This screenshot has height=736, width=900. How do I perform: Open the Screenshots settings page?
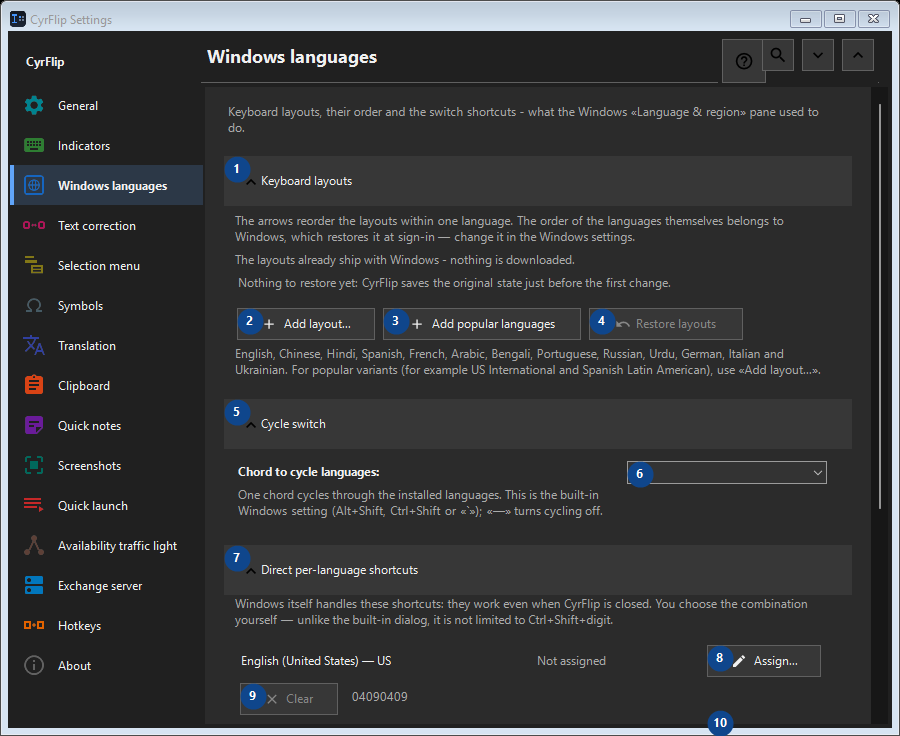pyautogui.click(x=107, y=465)
